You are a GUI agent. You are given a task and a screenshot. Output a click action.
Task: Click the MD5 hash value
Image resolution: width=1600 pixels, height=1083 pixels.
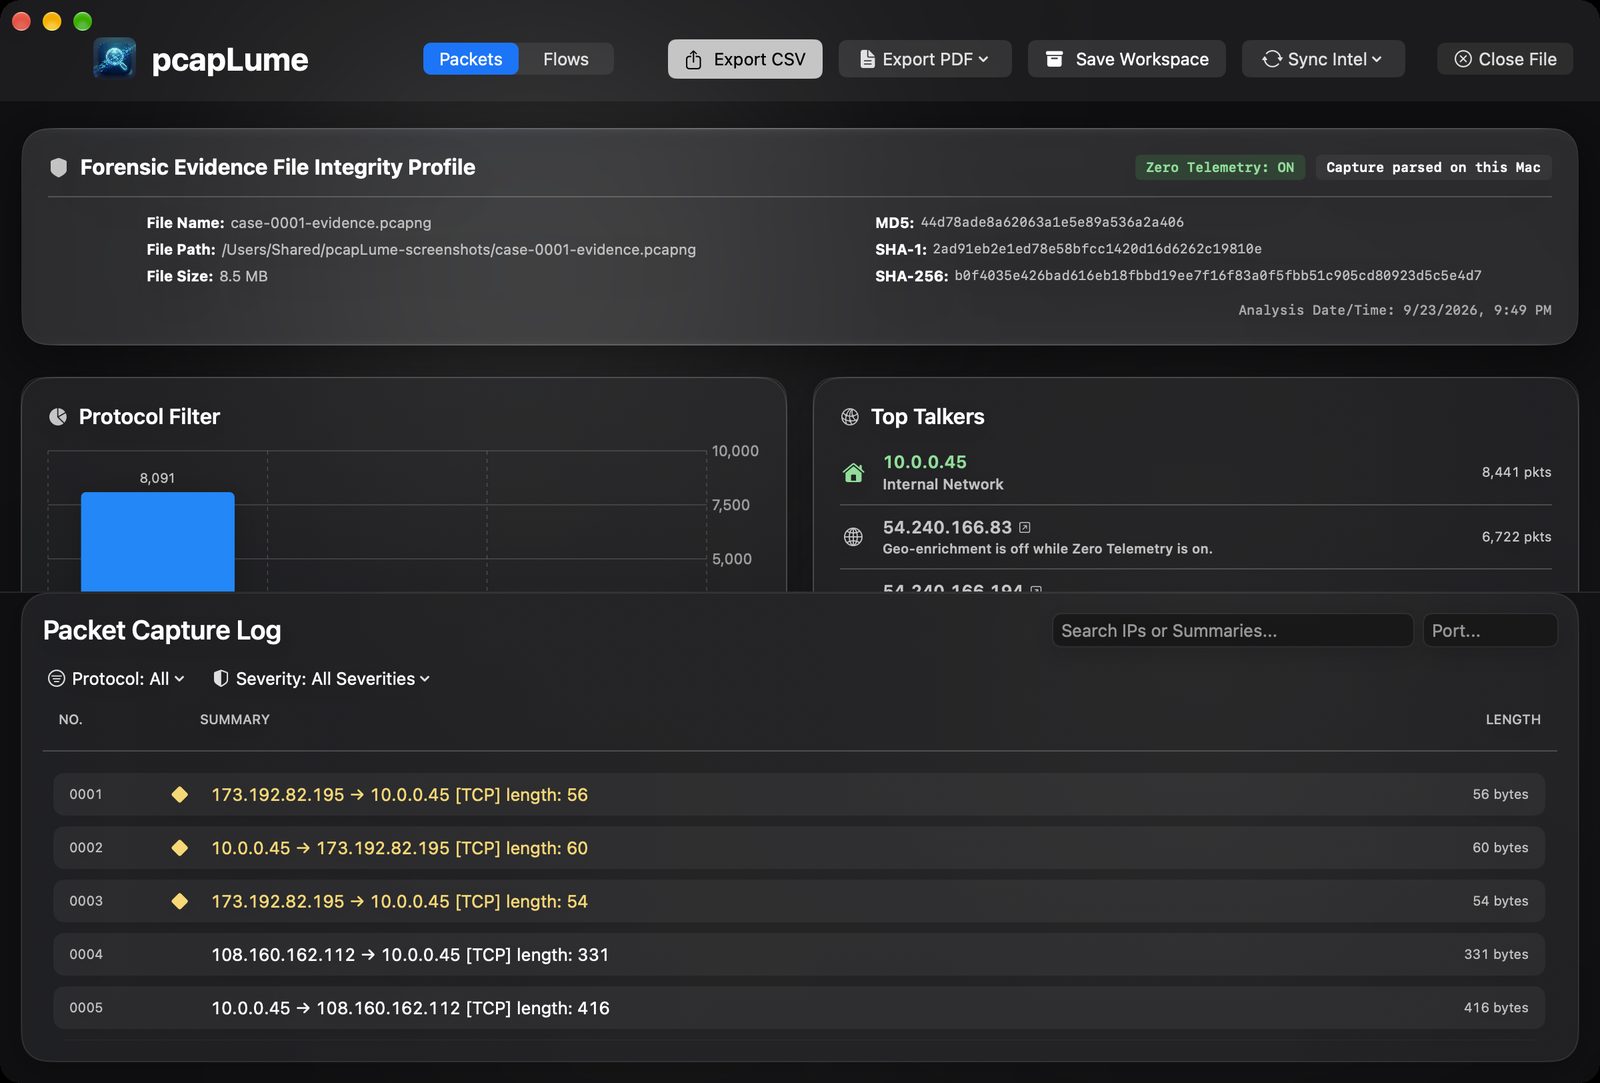point(1052,222)
